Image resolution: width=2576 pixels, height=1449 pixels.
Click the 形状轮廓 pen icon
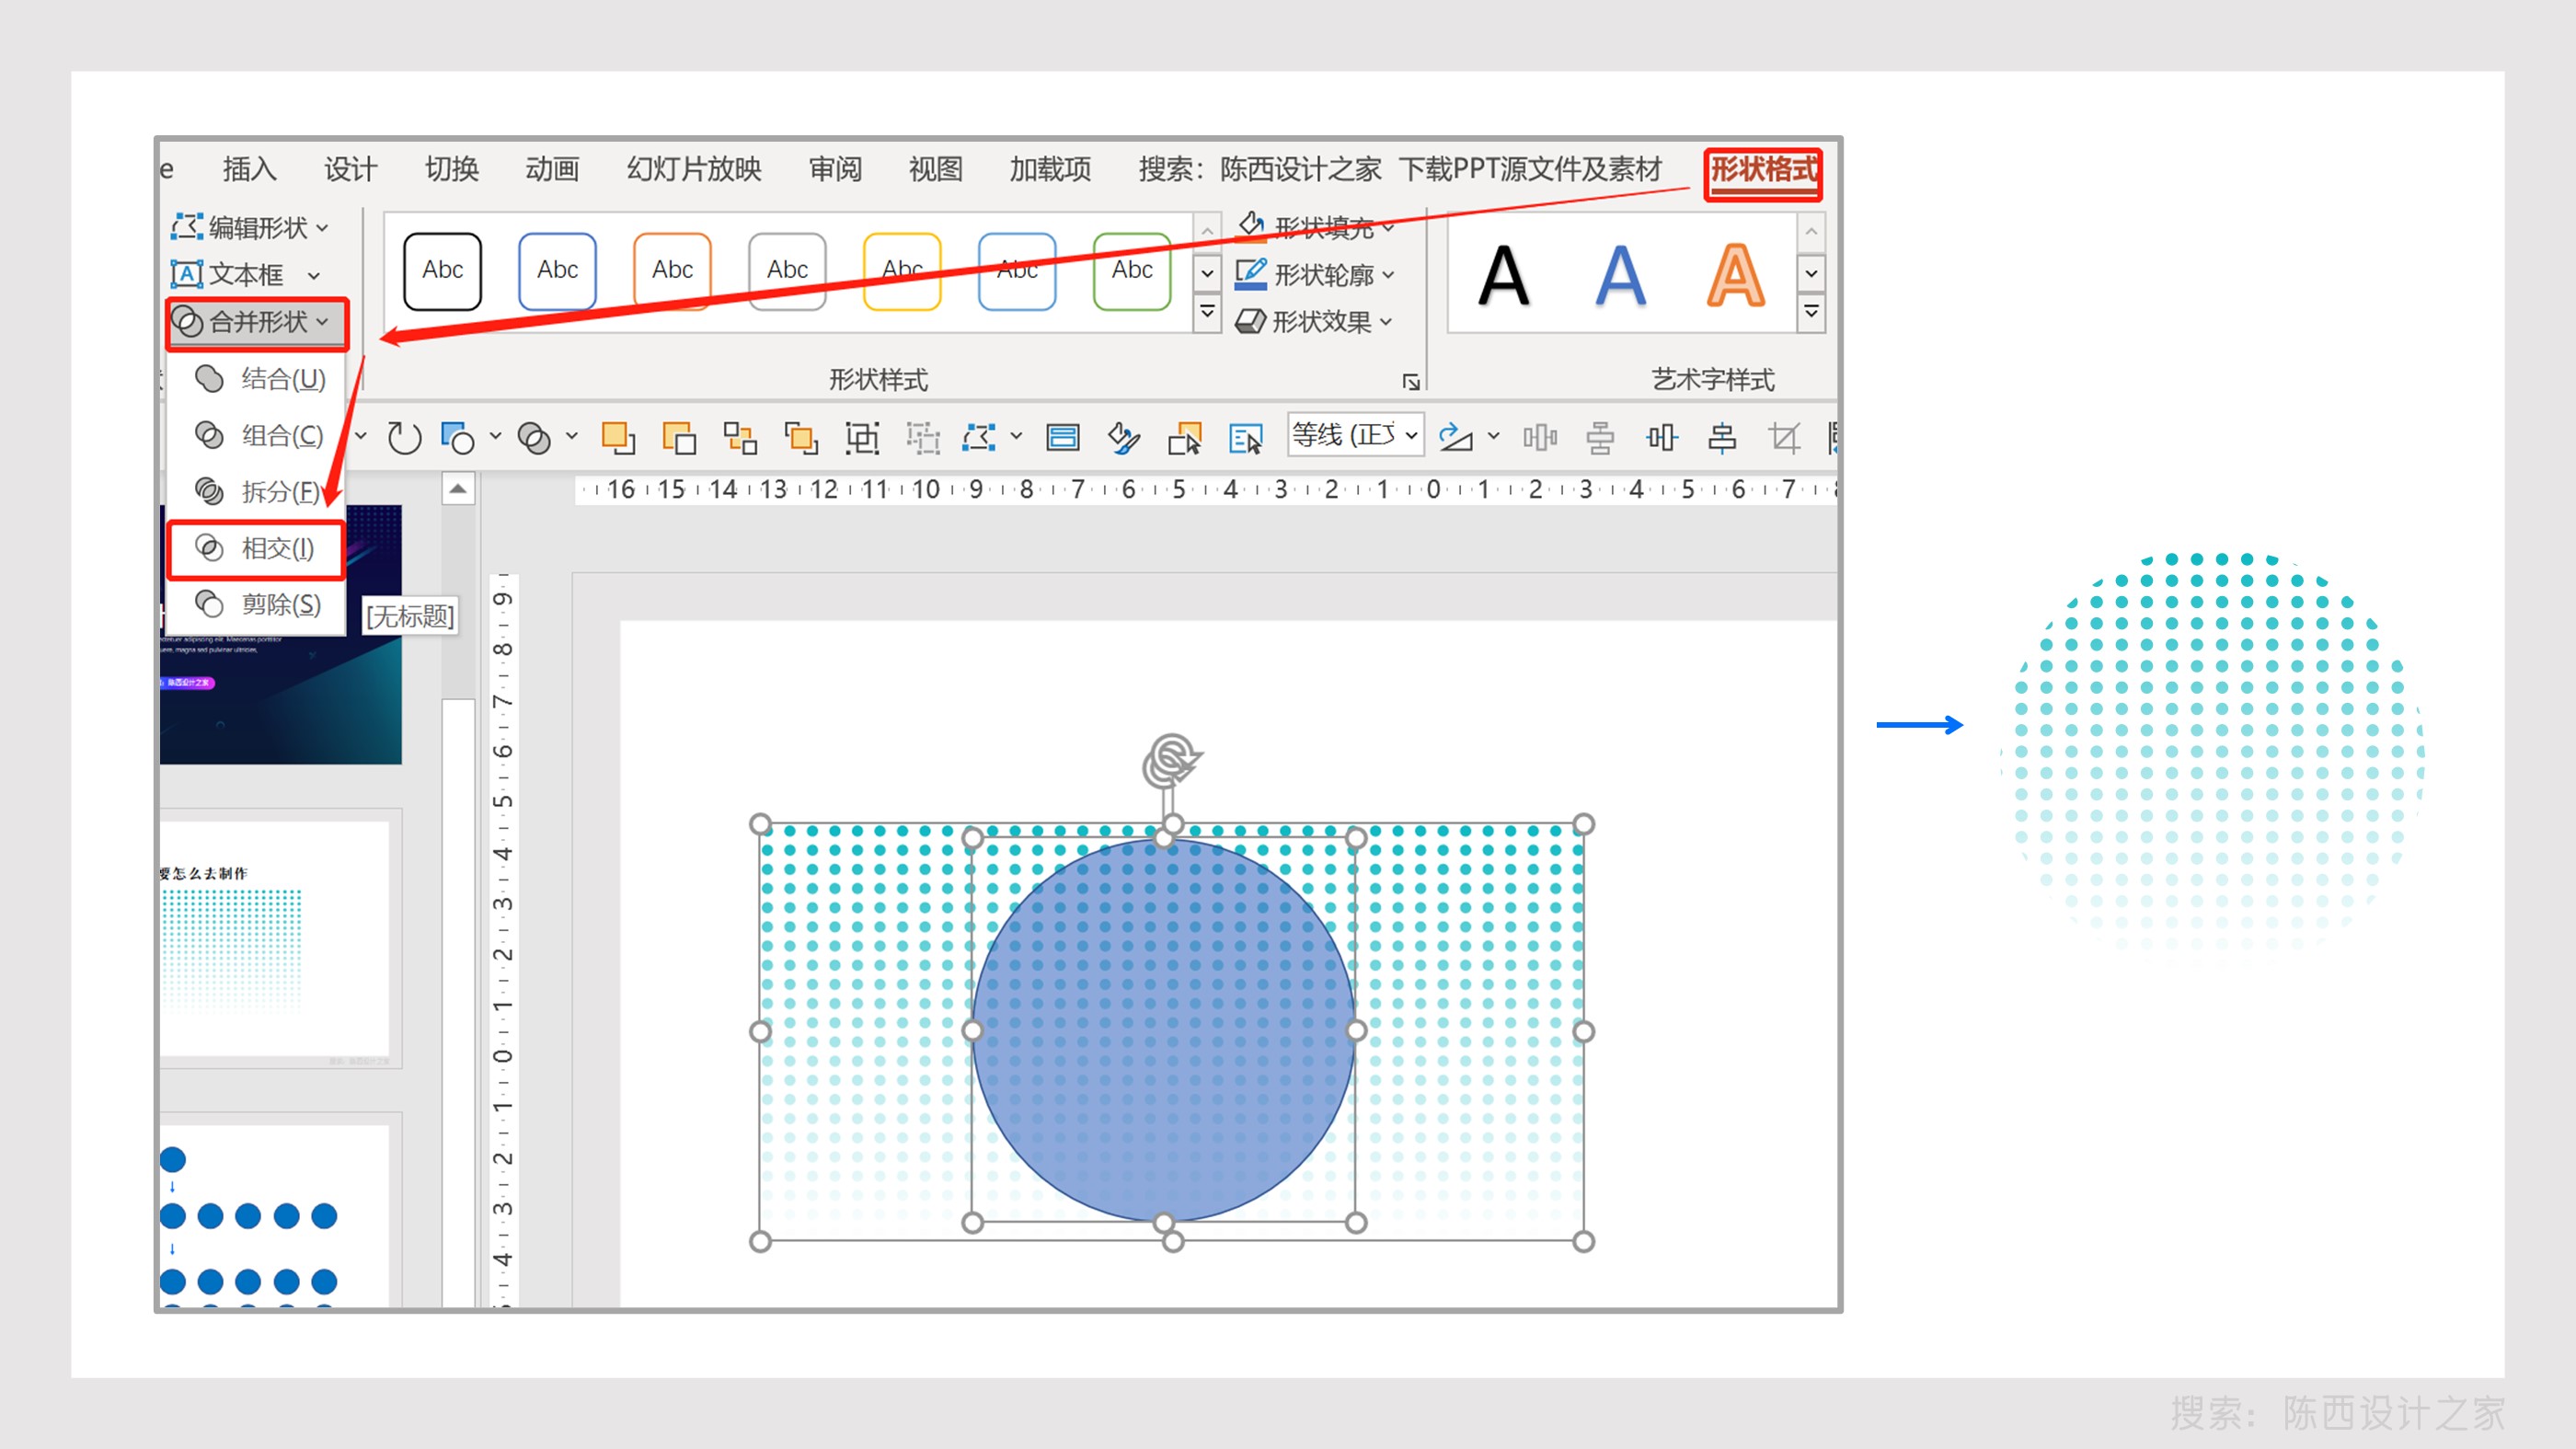tap(1251, 273)
